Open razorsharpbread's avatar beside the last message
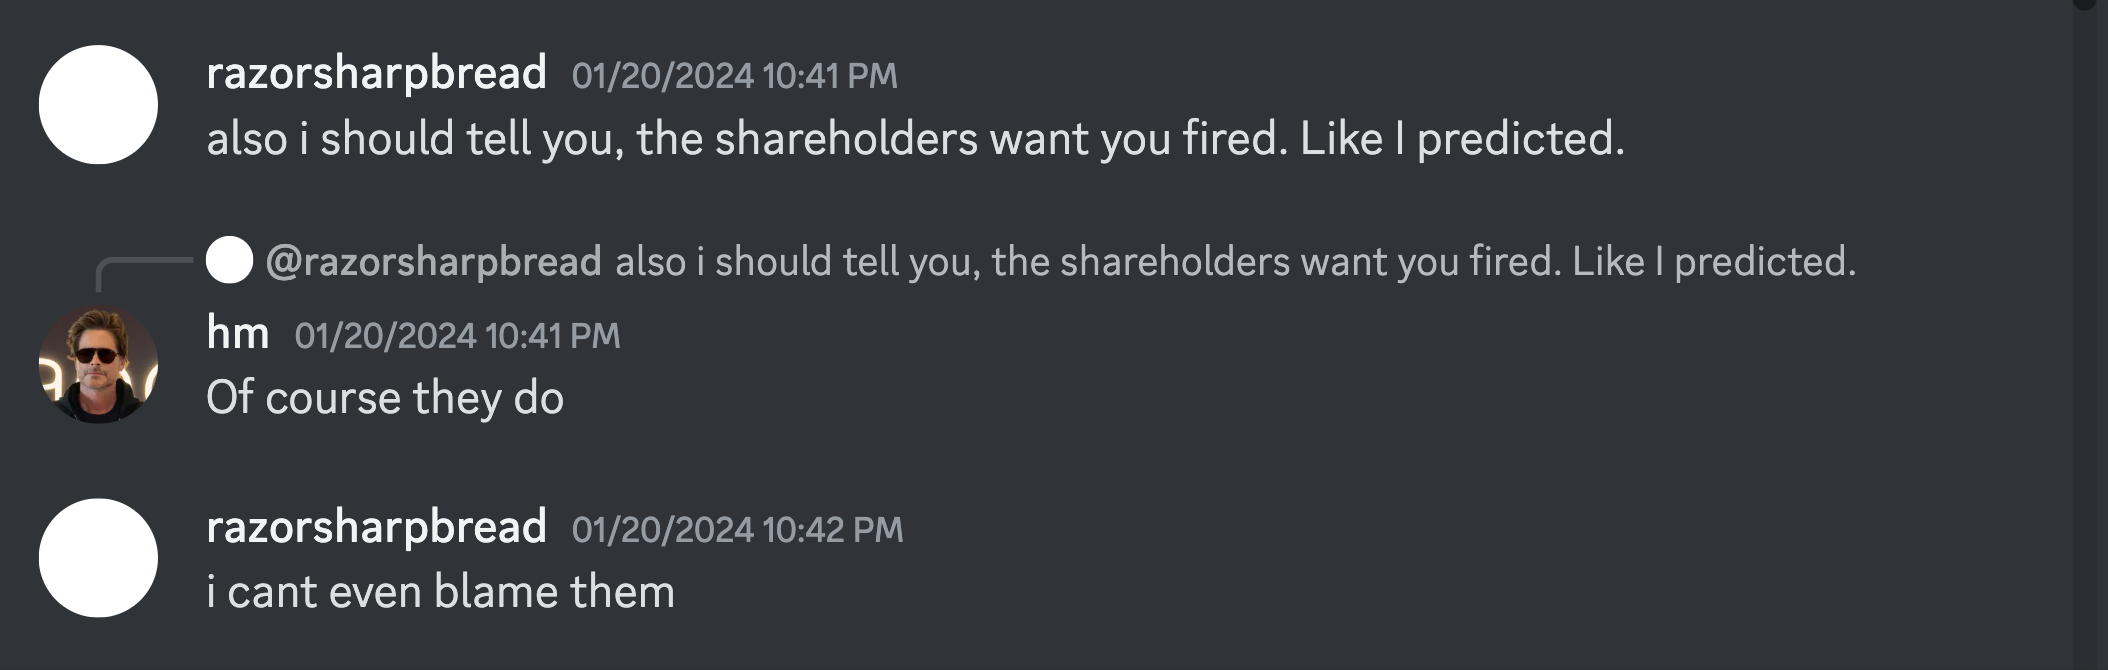The image size is (2108, 670). click(98, 558)
